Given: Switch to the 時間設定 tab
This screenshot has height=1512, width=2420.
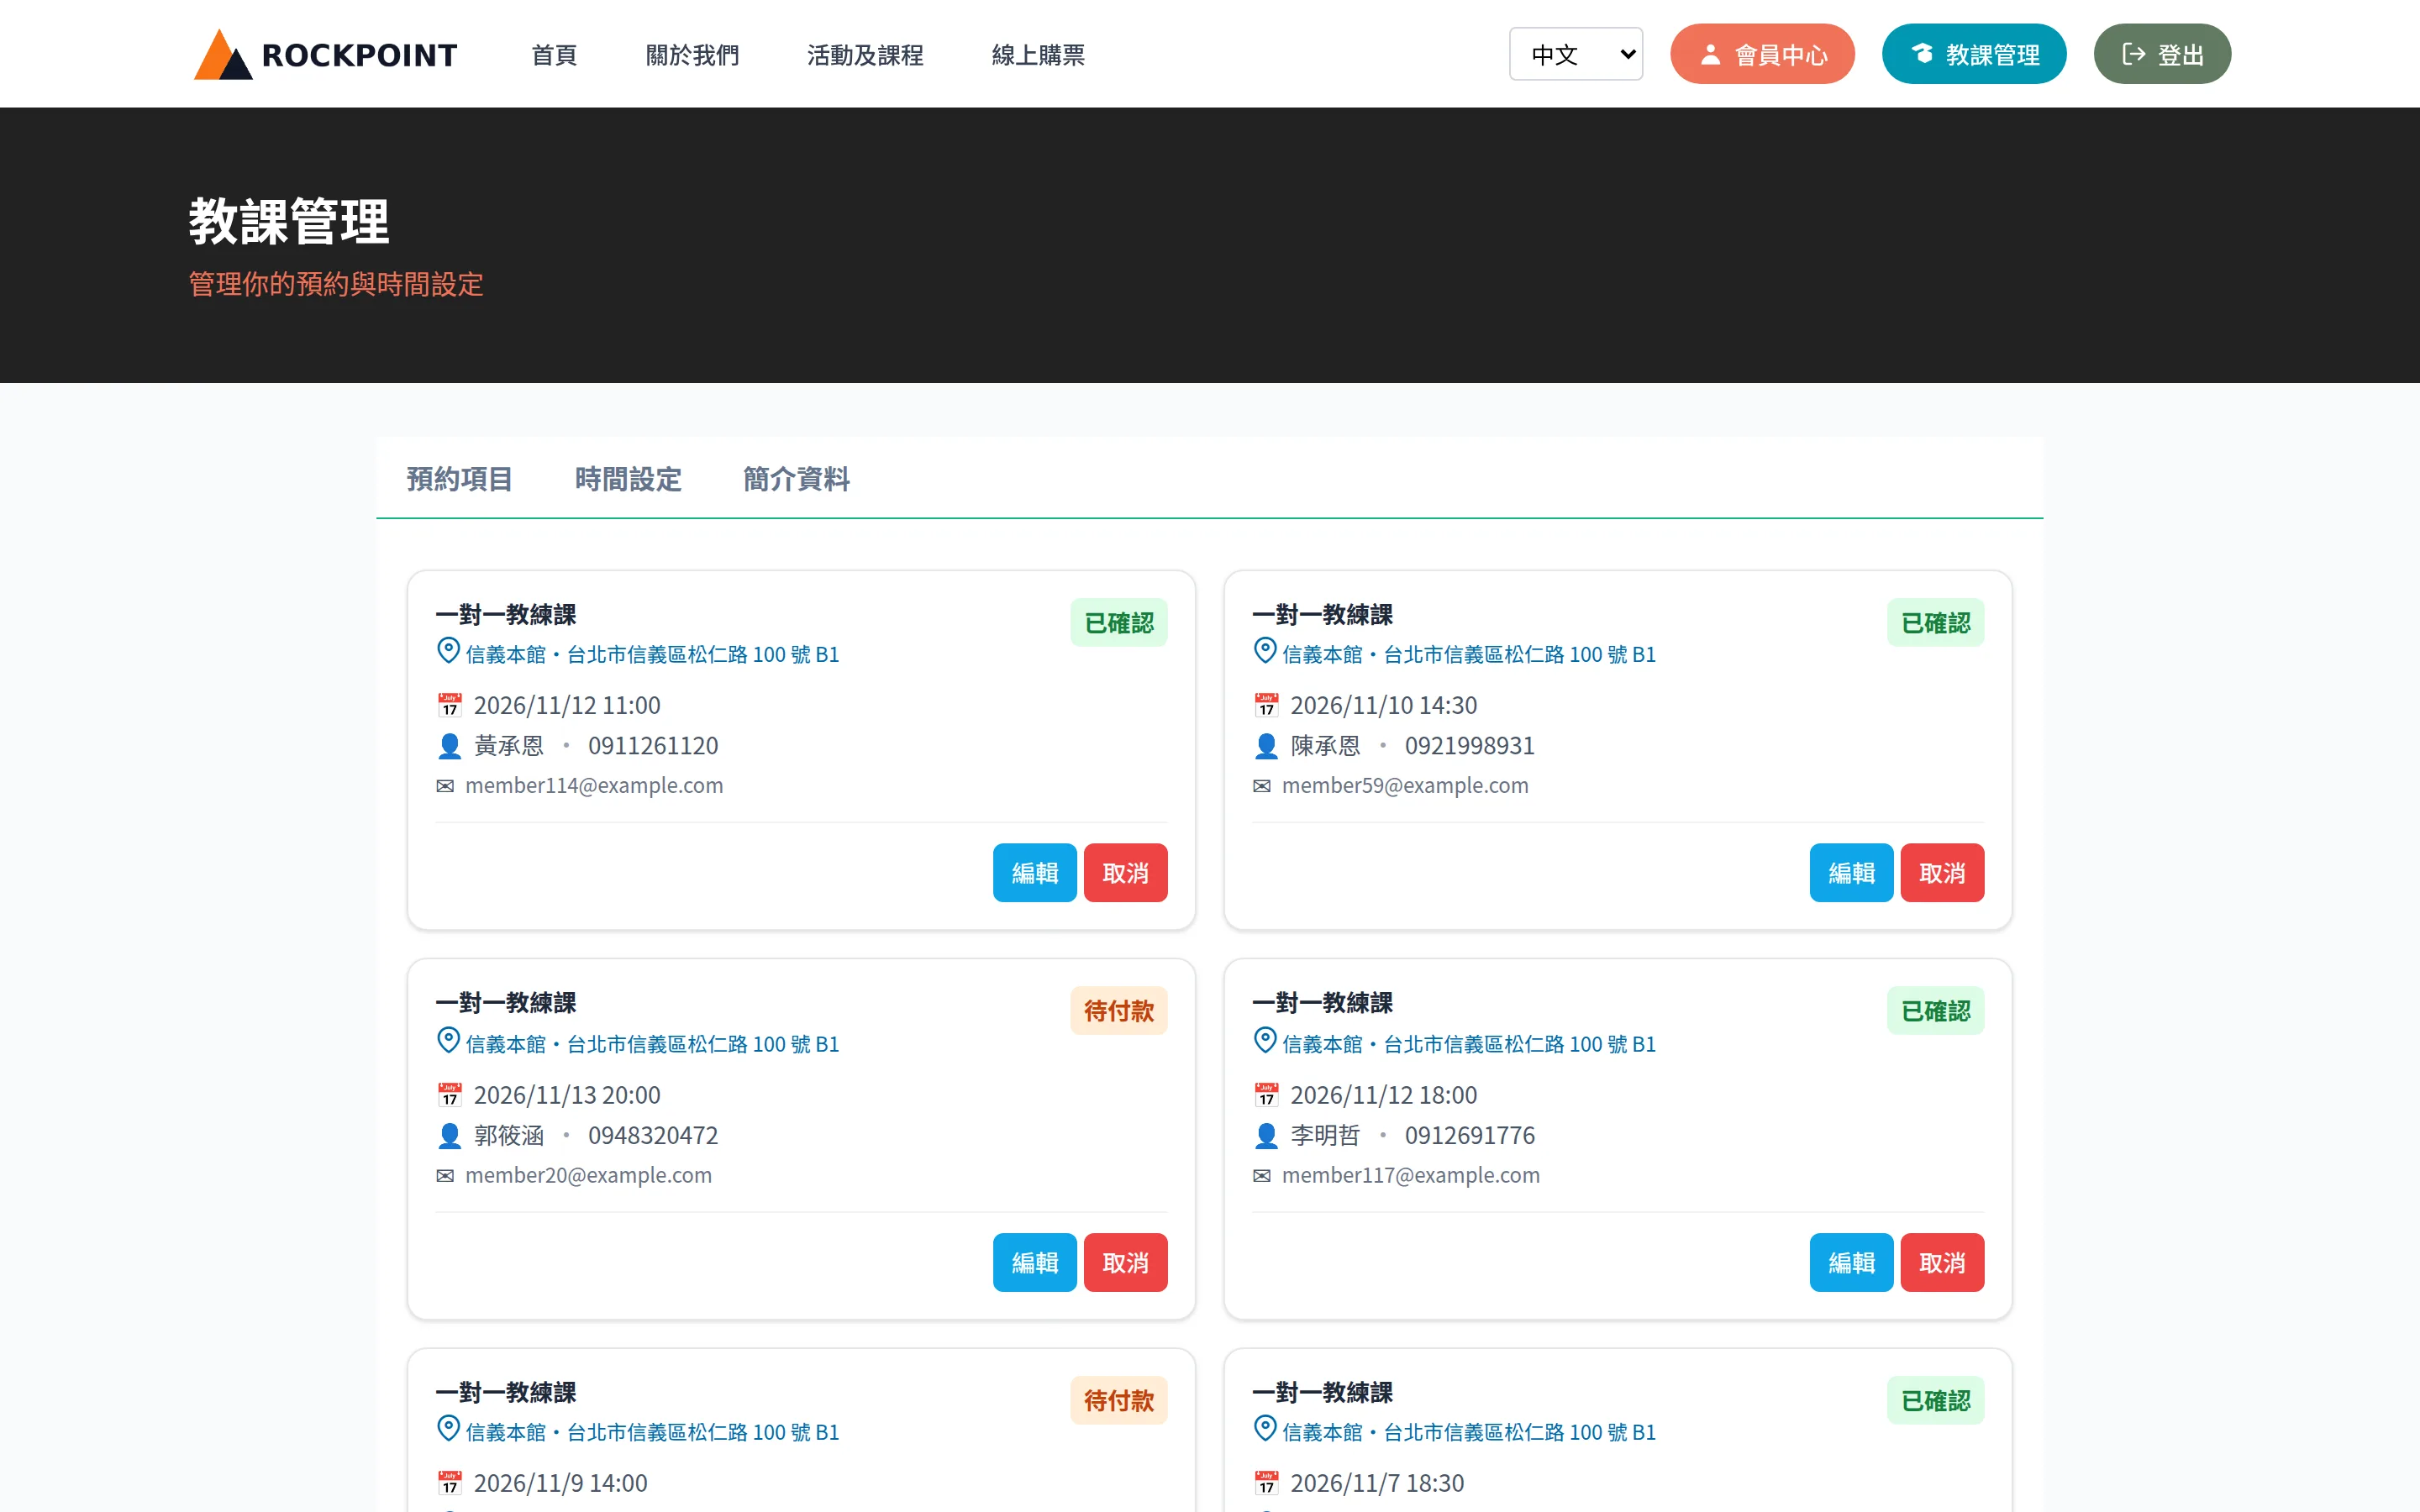Looking at the screenshot, I should tap(628, 479).
